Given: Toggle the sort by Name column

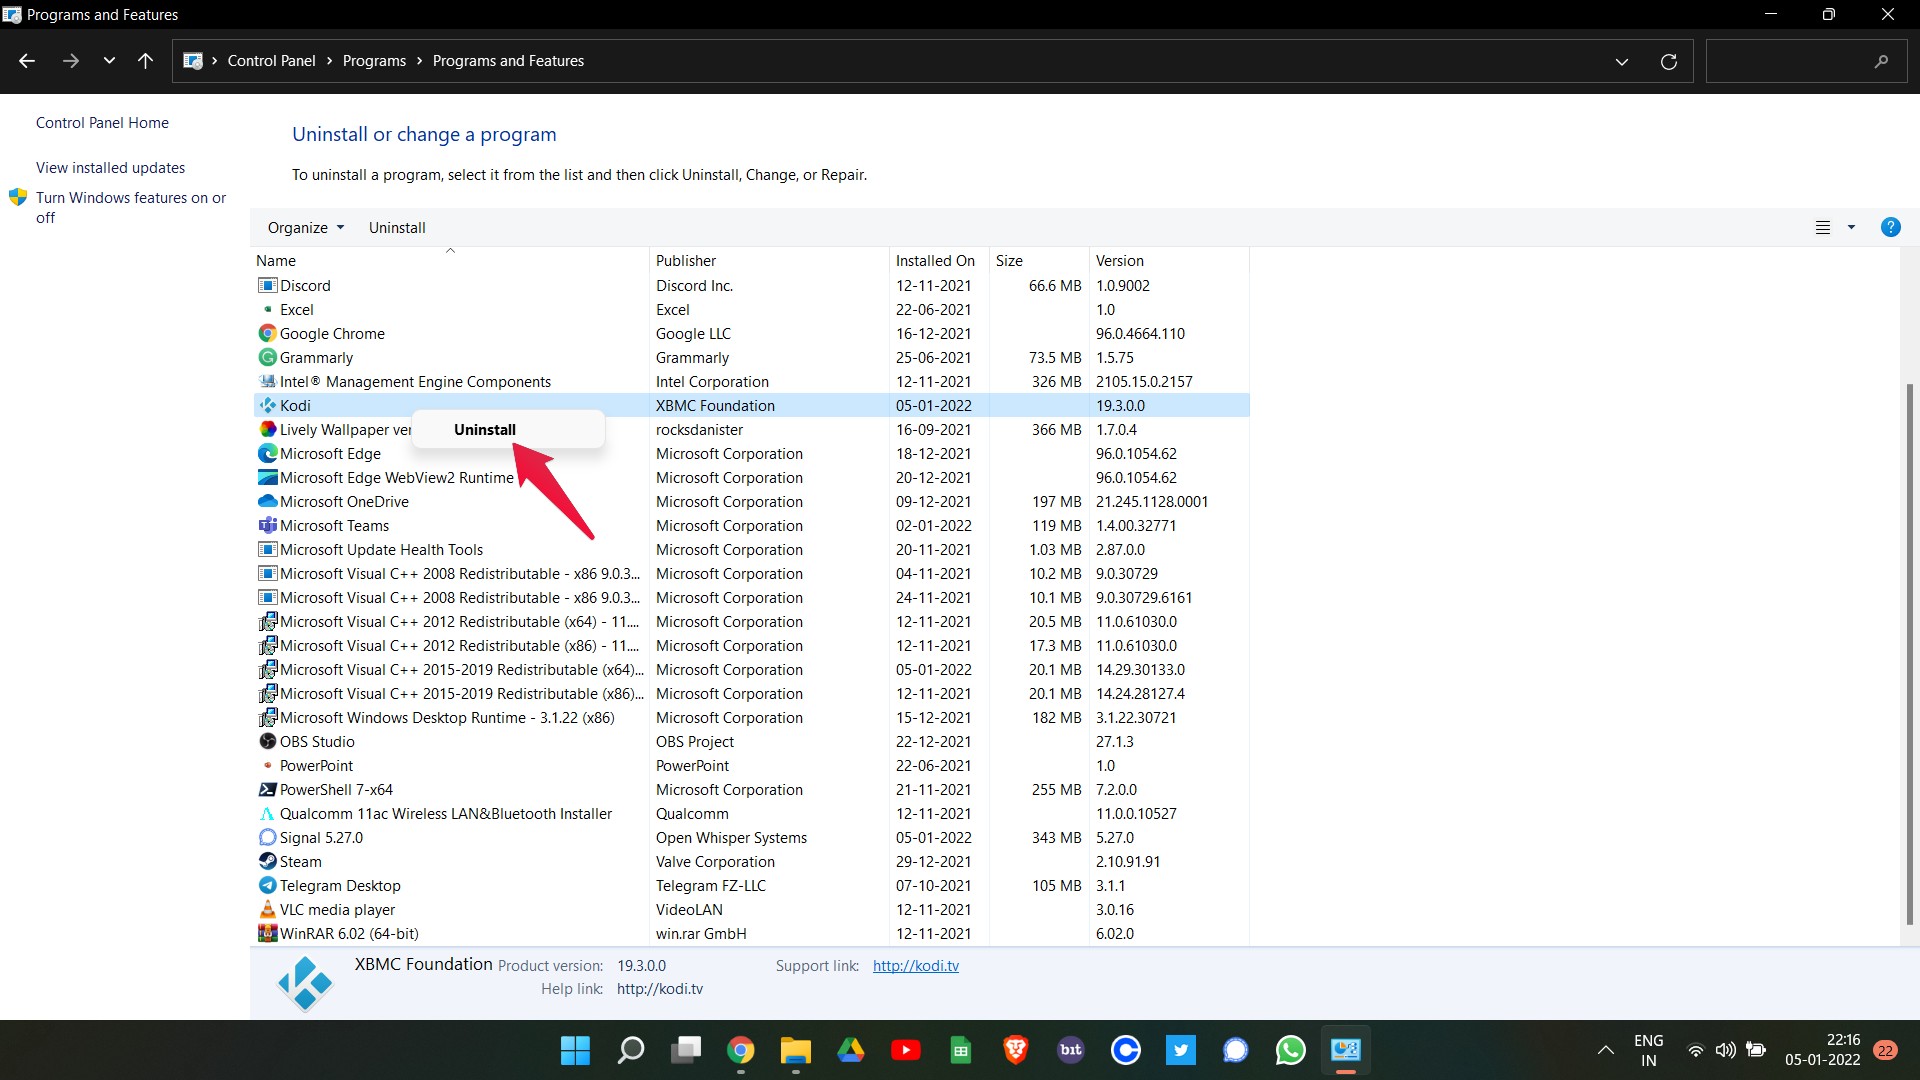Looking at the screenshot, I should [274, 260].
